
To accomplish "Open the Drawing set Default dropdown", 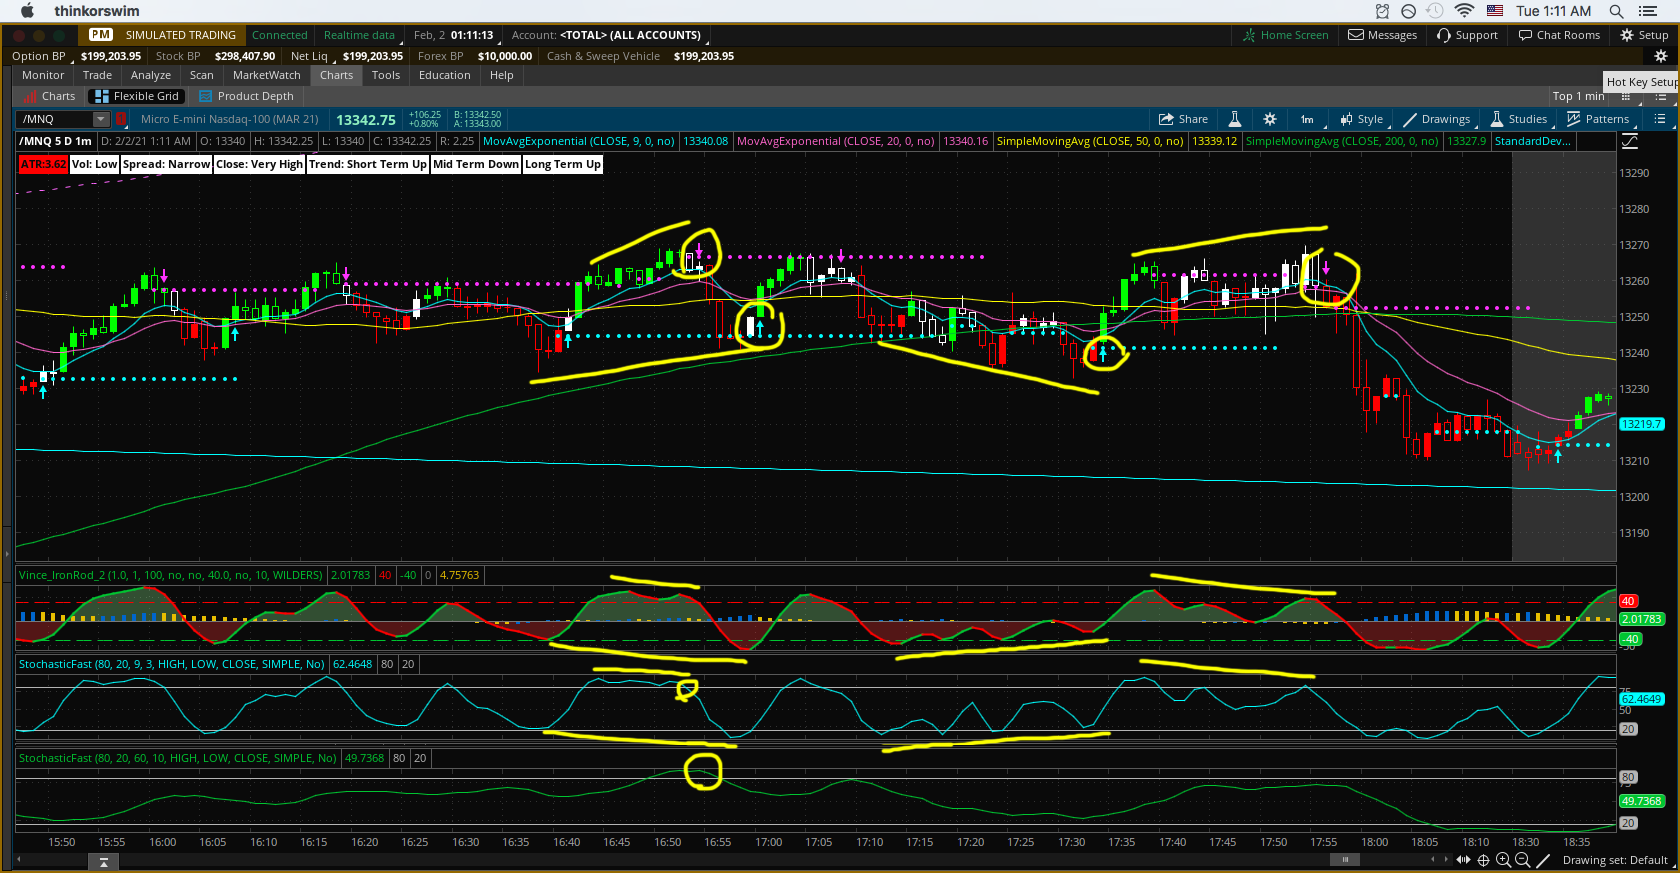I will (1615, 860).
